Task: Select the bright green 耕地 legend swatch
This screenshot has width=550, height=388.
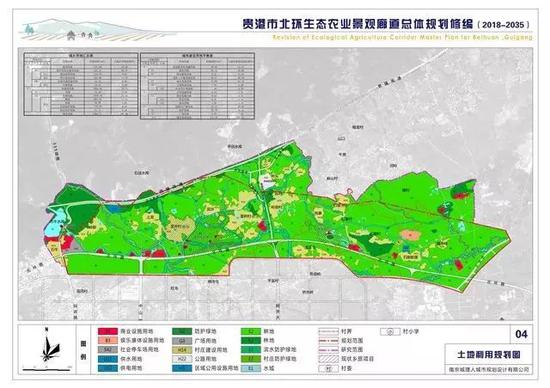Action: 251,332
